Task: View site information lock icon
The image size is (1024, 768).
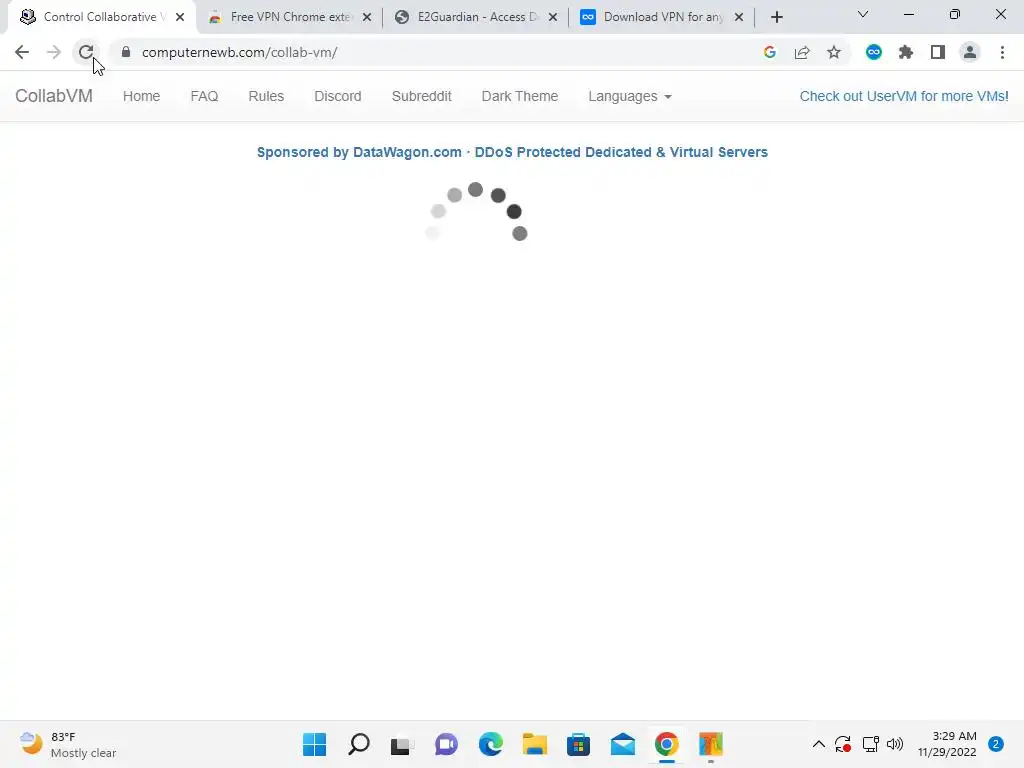Action: tap(126, 52)
